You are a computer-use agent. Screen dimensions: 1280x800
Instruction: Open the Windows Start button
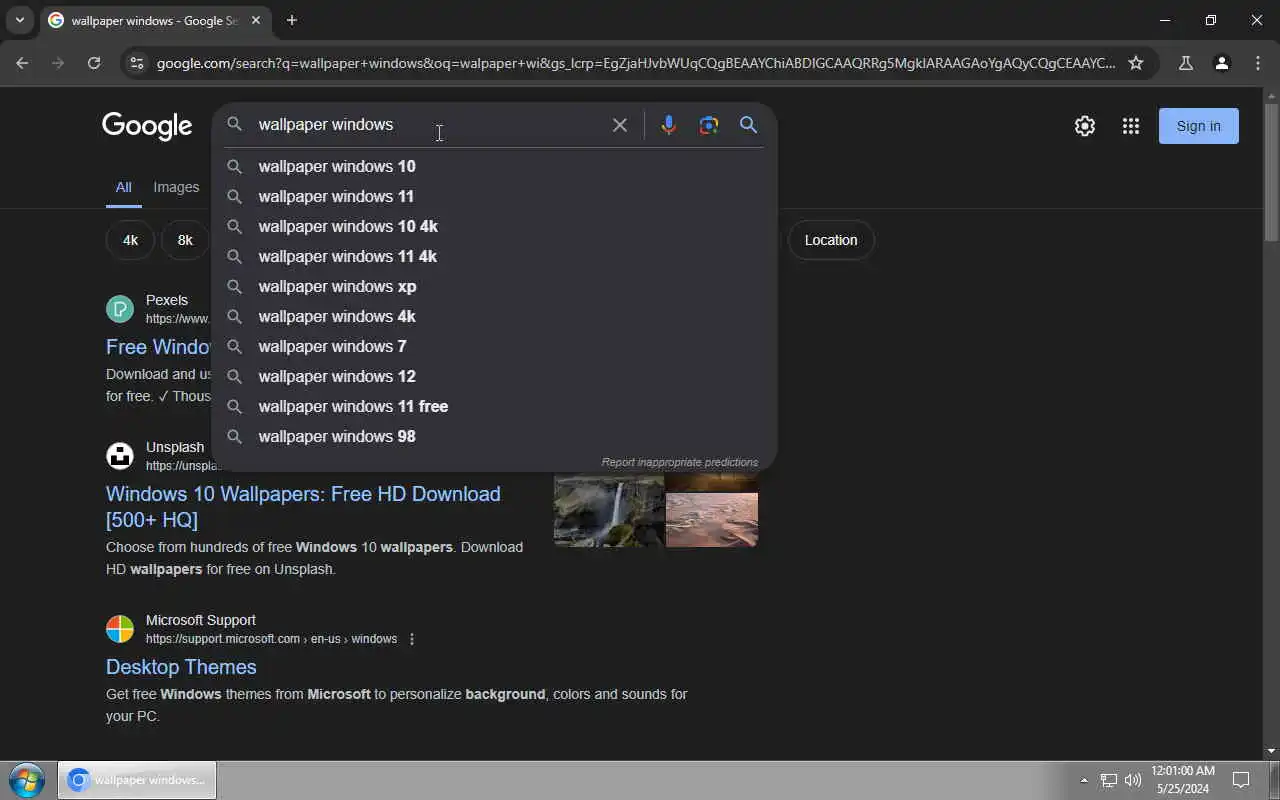point(26,780)
